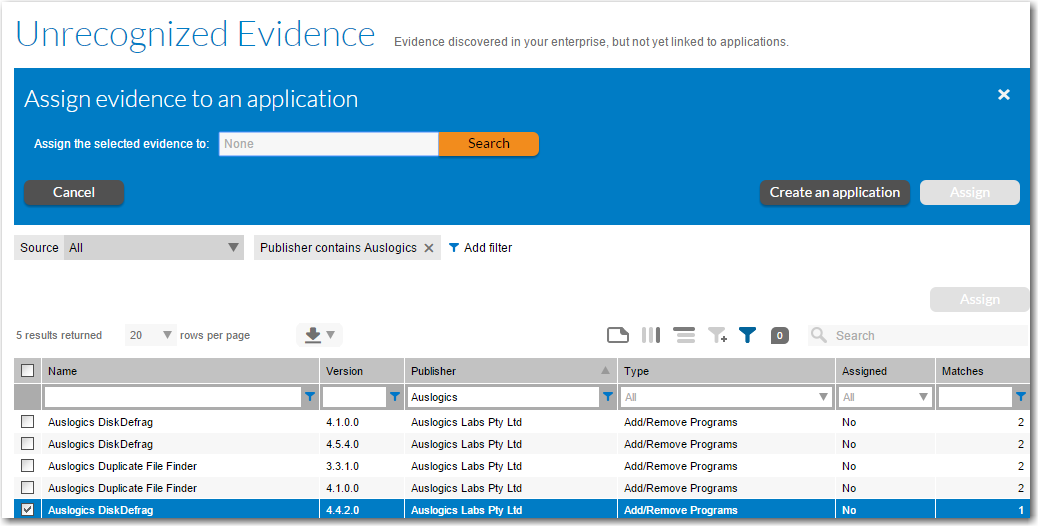Close the Assign evidence to an application panel
The width and height of the screenshot is (1038, 526).
click(x=1004, y=95)
